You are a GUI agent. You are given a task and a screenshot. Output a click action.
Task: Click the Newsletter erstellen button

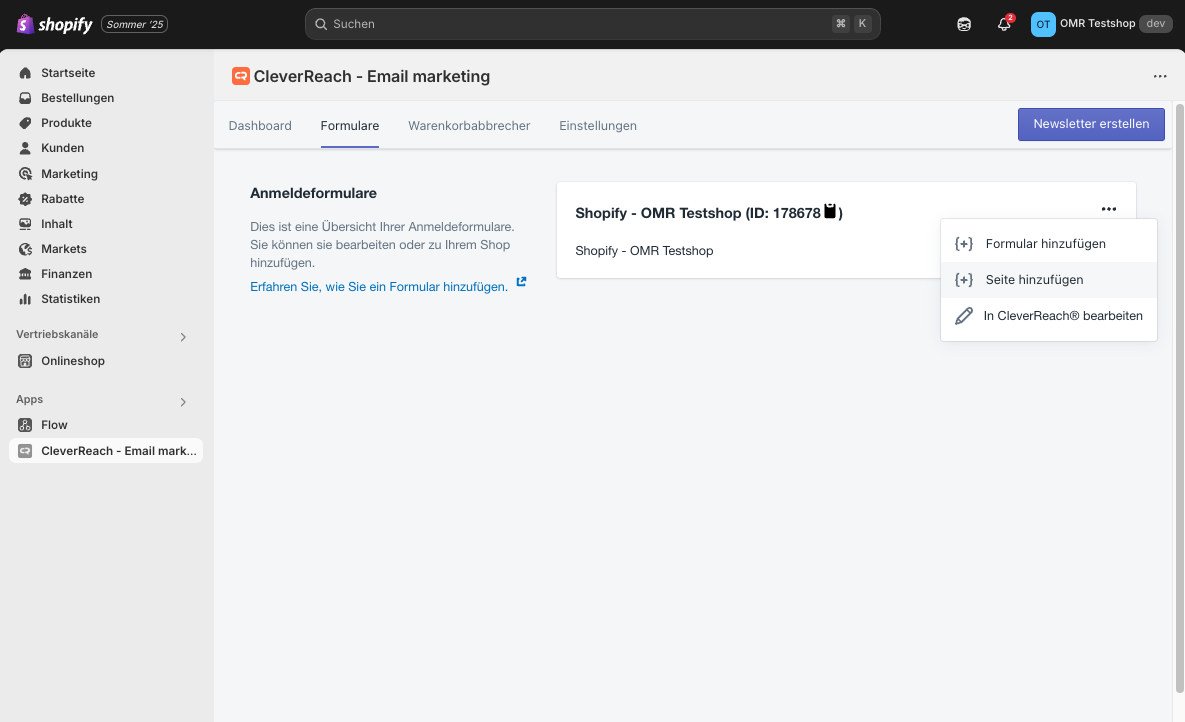[x=1091, y=124]
